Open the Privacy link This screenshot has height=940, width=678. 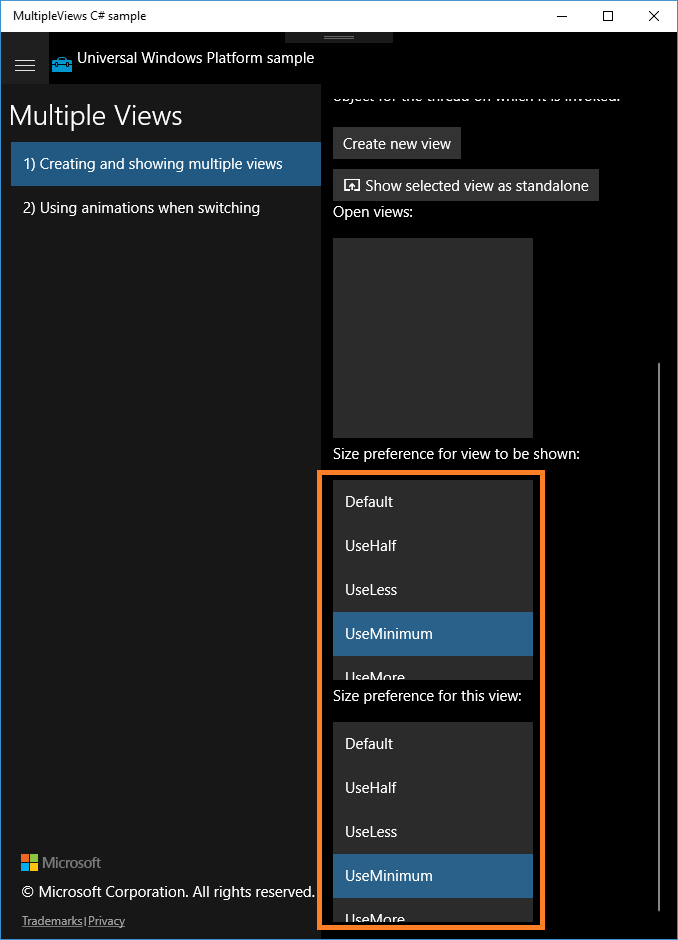coord(106,920)
